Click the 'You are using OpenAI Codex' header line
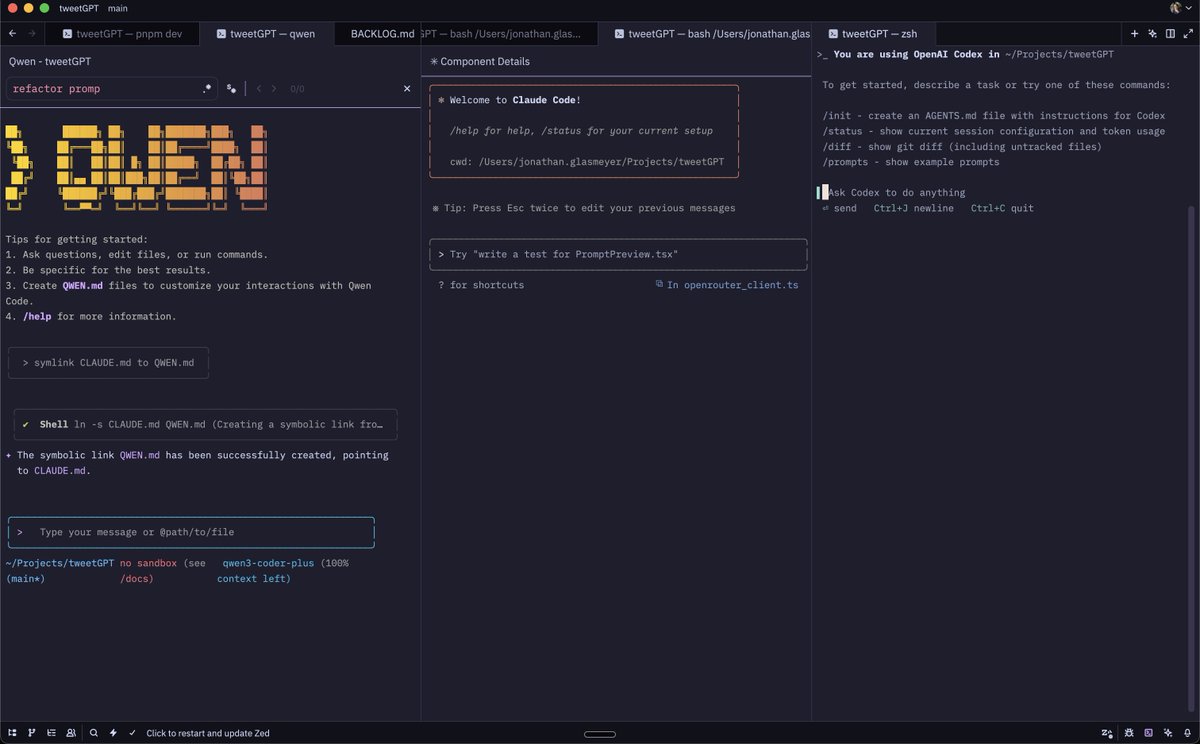This screenshot has width=1200, height=744. point(965,54)
